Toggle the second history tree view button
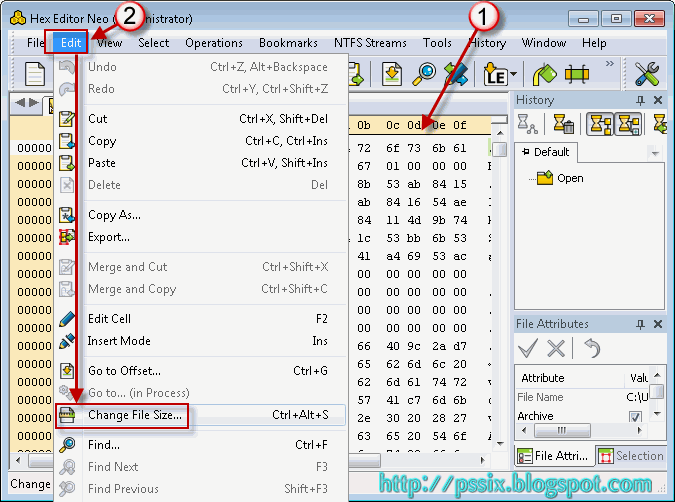Screen dimensions: 675x502 629,124
